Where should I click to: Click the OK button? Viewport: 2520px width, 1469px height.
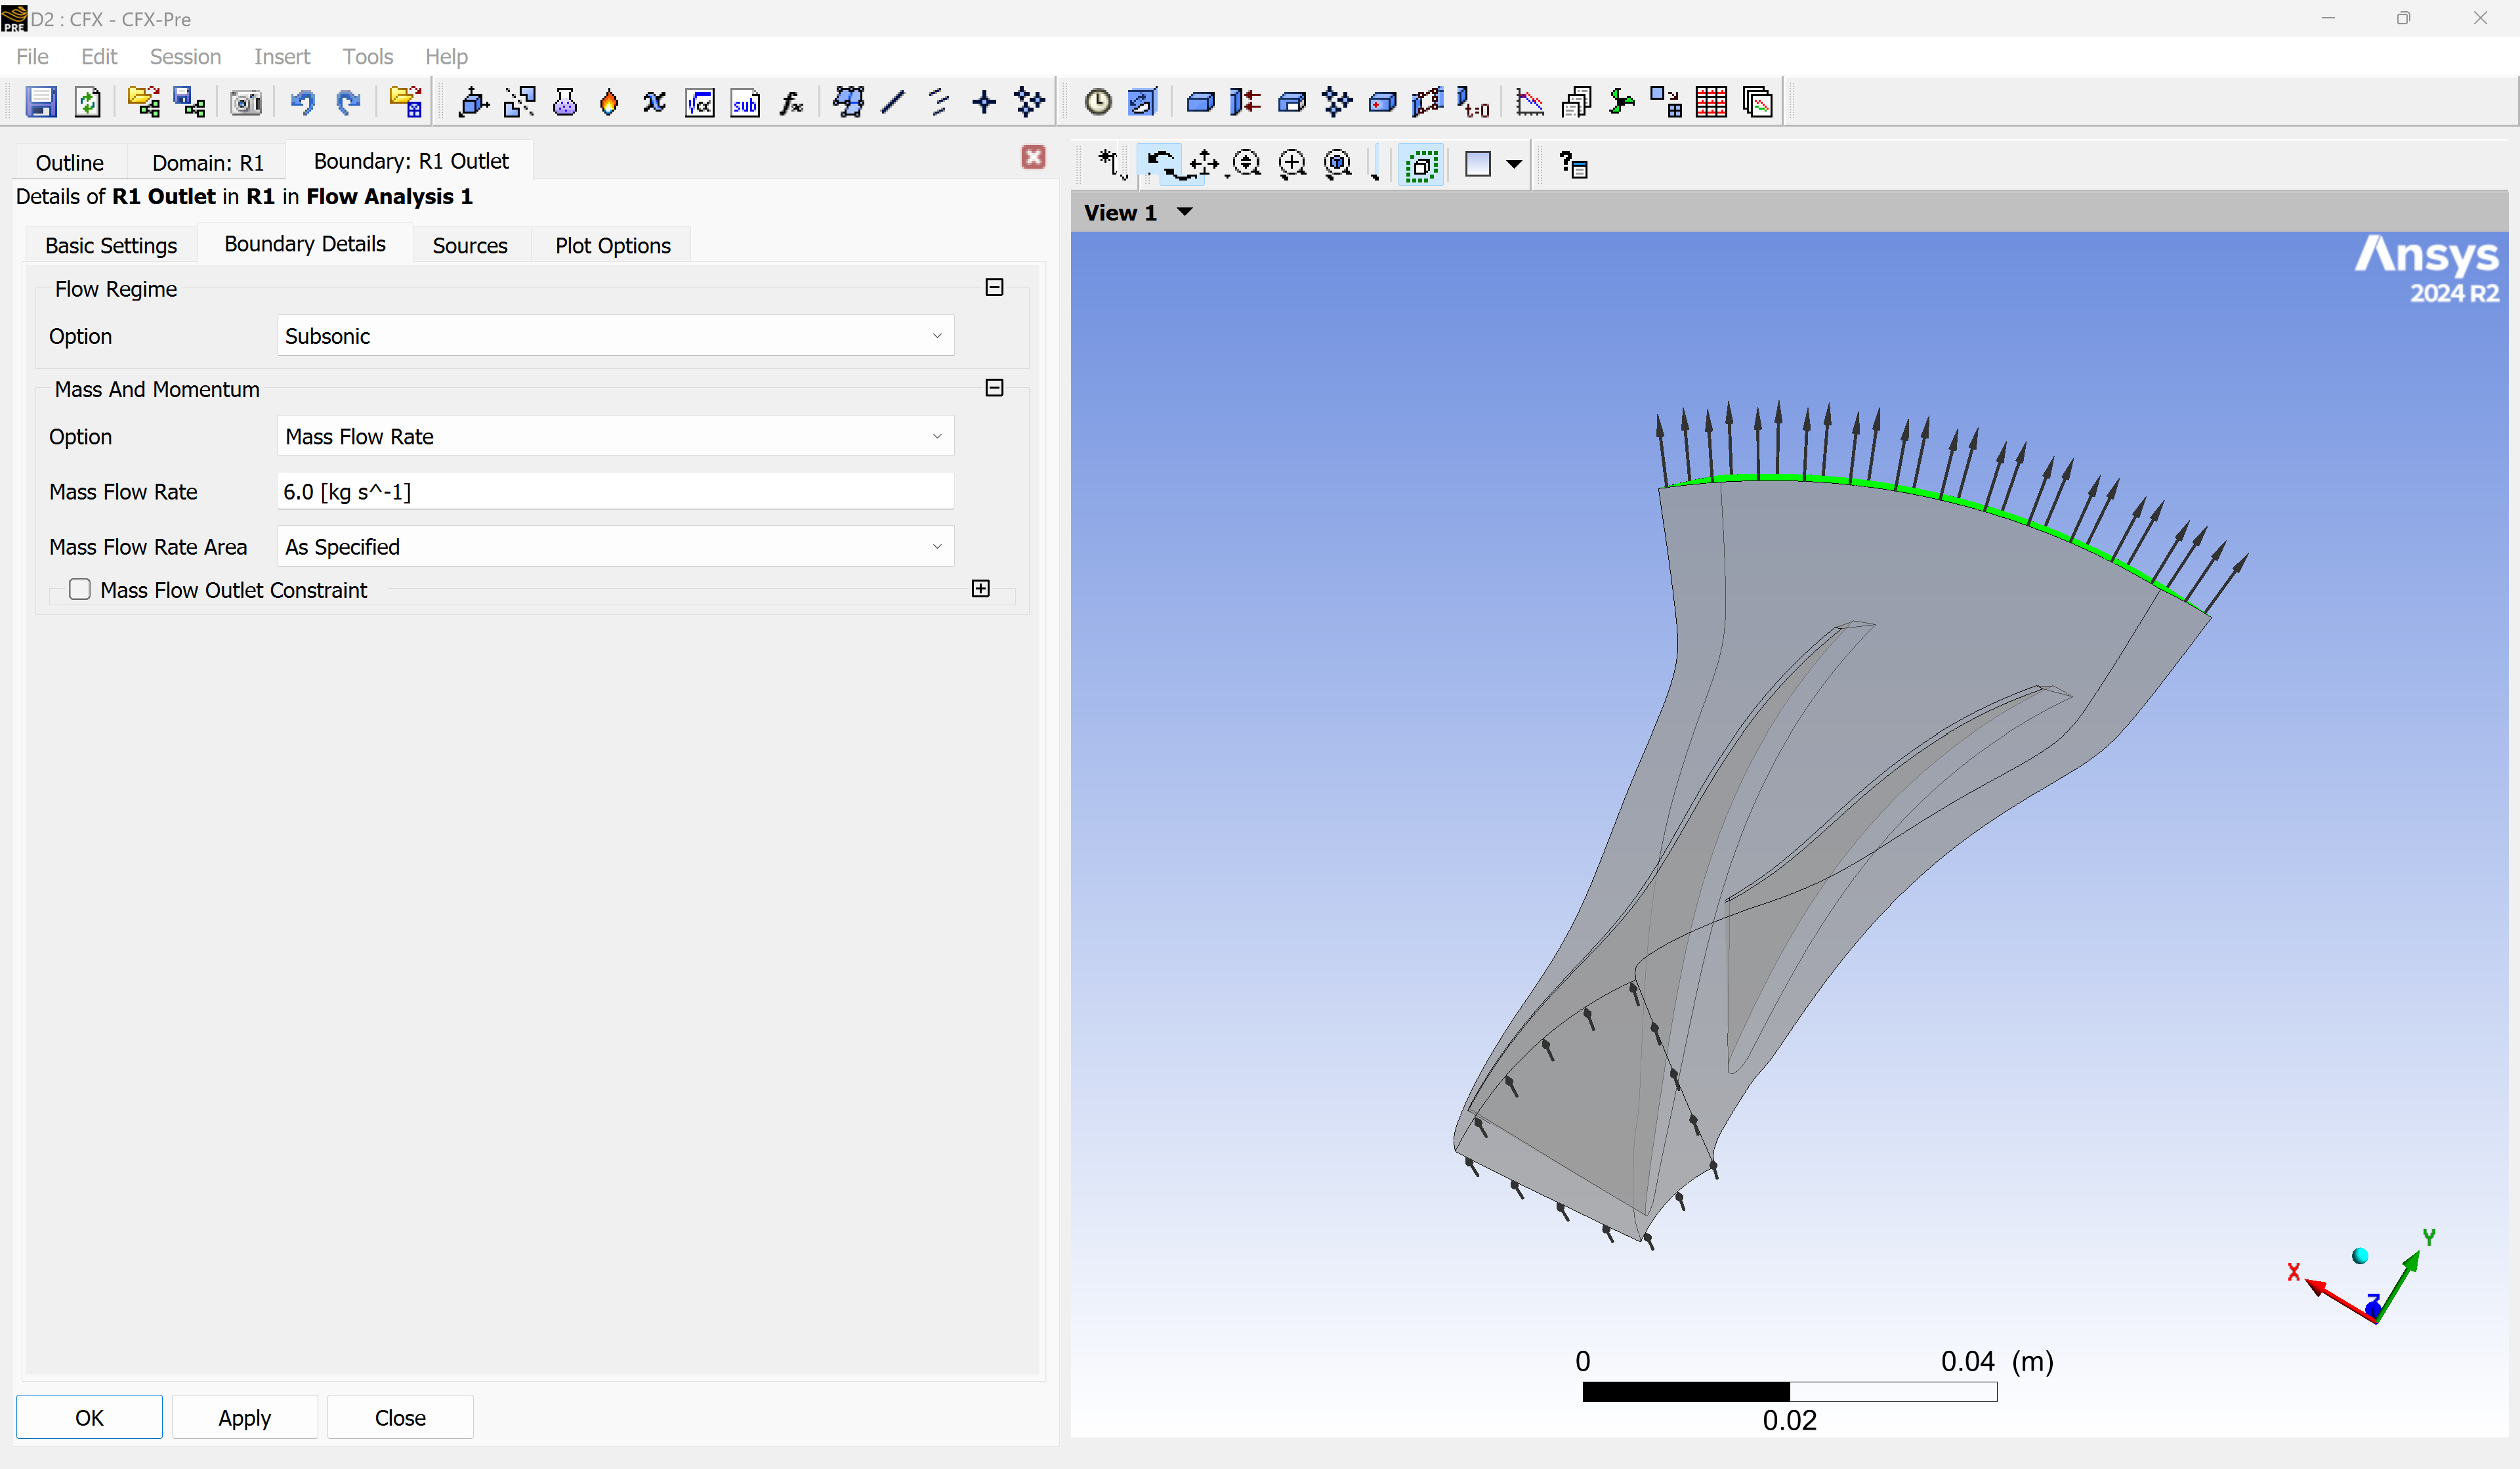[89, 1417]
